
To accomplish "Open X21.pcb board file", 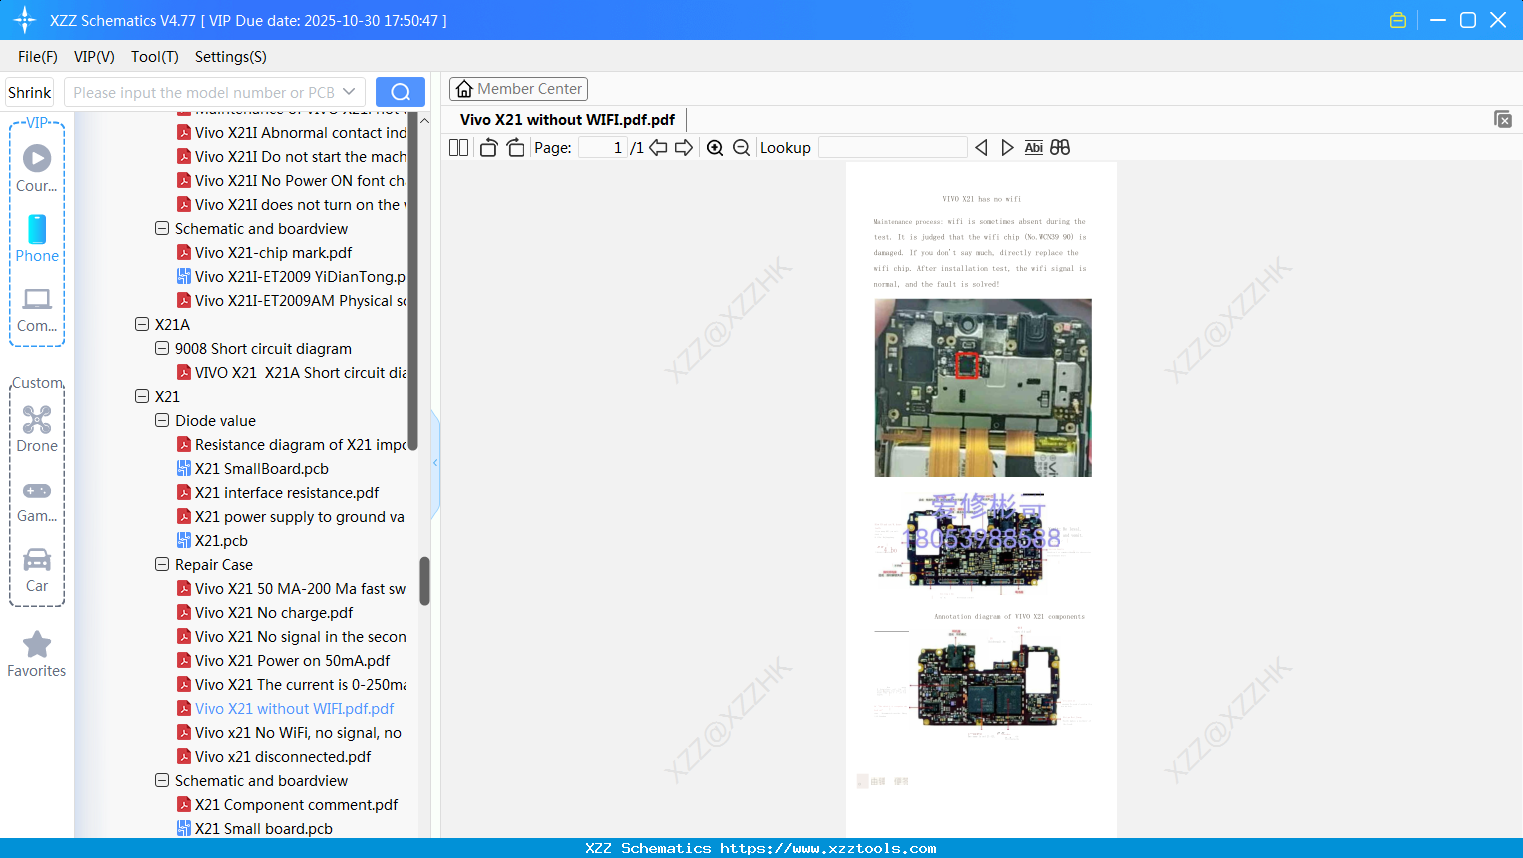I will 221,541.
